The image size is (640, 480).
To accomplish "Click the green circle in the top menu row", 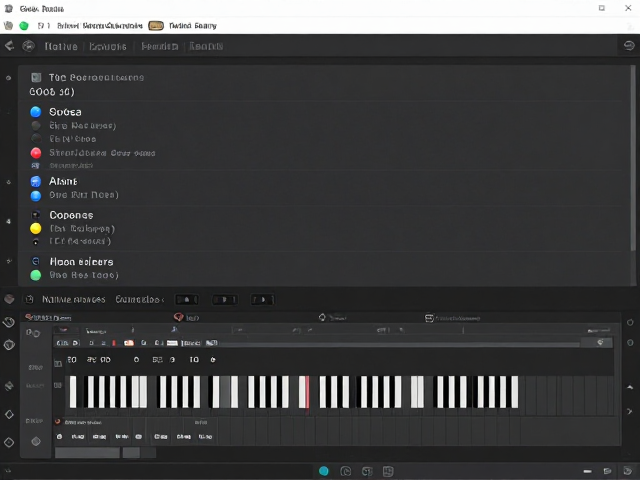I will click(x=24, y=26).
